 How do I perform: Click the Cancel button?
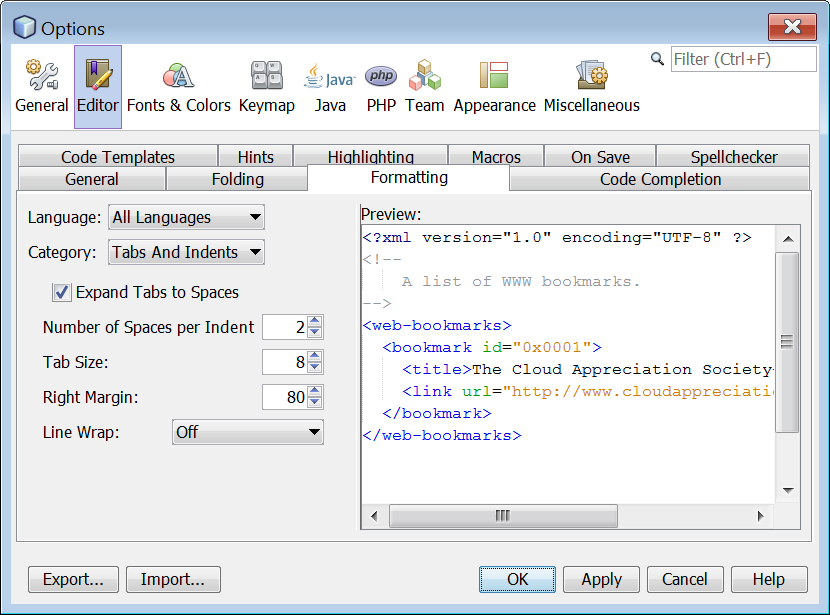(x=685, y=580)
